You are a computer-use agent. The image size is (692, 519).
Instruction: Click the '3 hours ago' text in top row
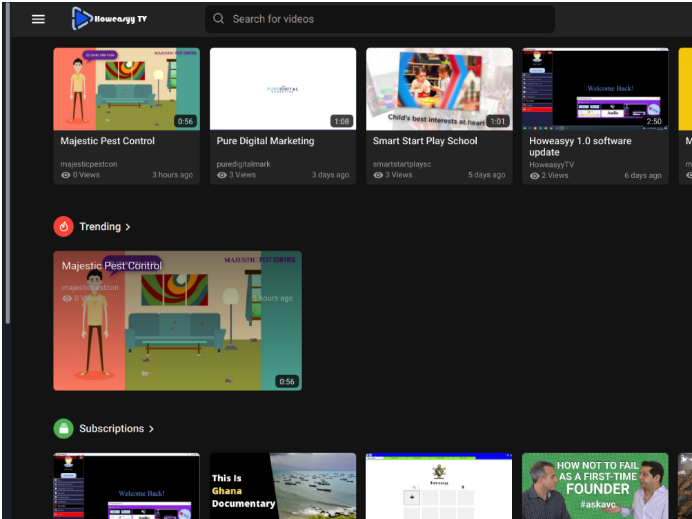click(173, 175)
